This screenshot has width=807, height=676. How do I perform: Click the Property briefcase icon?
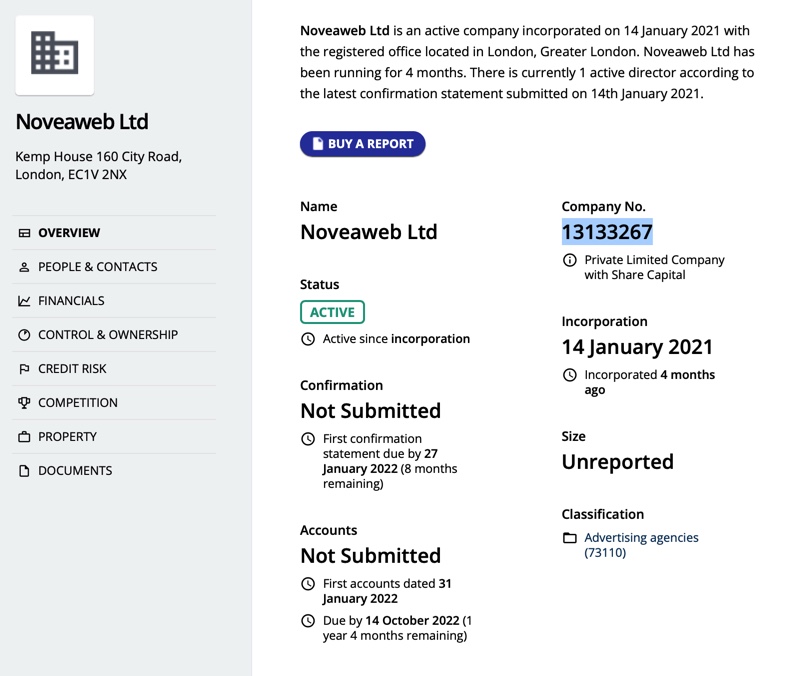click(x=24, y=437)
